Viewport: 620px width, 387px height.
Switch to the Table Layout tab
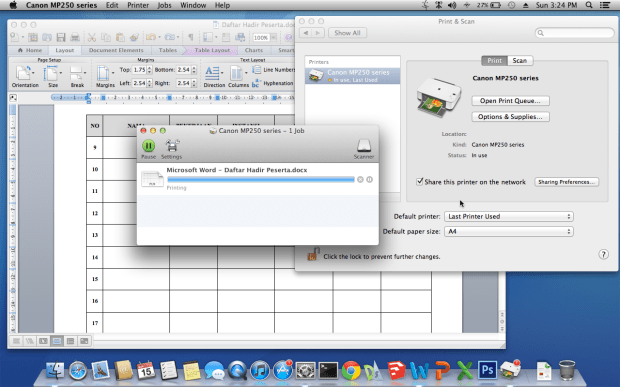pos(212,50)
